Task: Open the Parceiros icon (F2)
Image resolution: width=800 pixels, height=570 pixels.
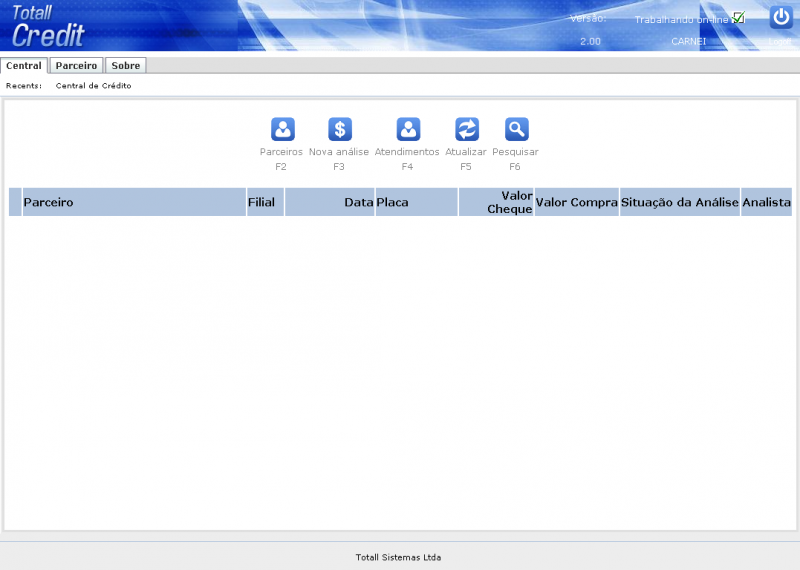Action: pyautogui.click(x=283, y=129)
